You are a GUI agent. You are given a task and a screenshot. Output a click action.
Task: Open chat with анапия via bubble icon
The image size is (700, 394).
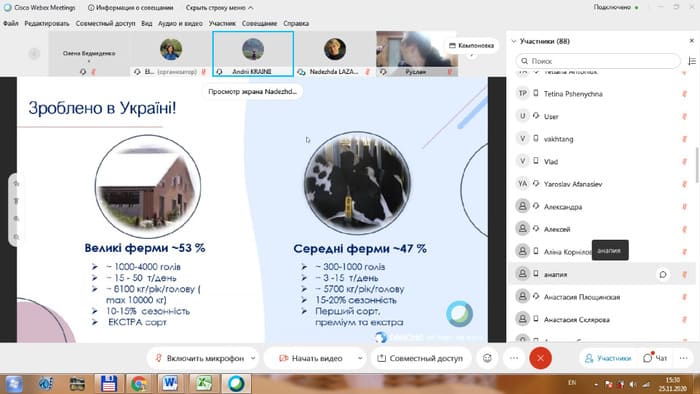663,274
